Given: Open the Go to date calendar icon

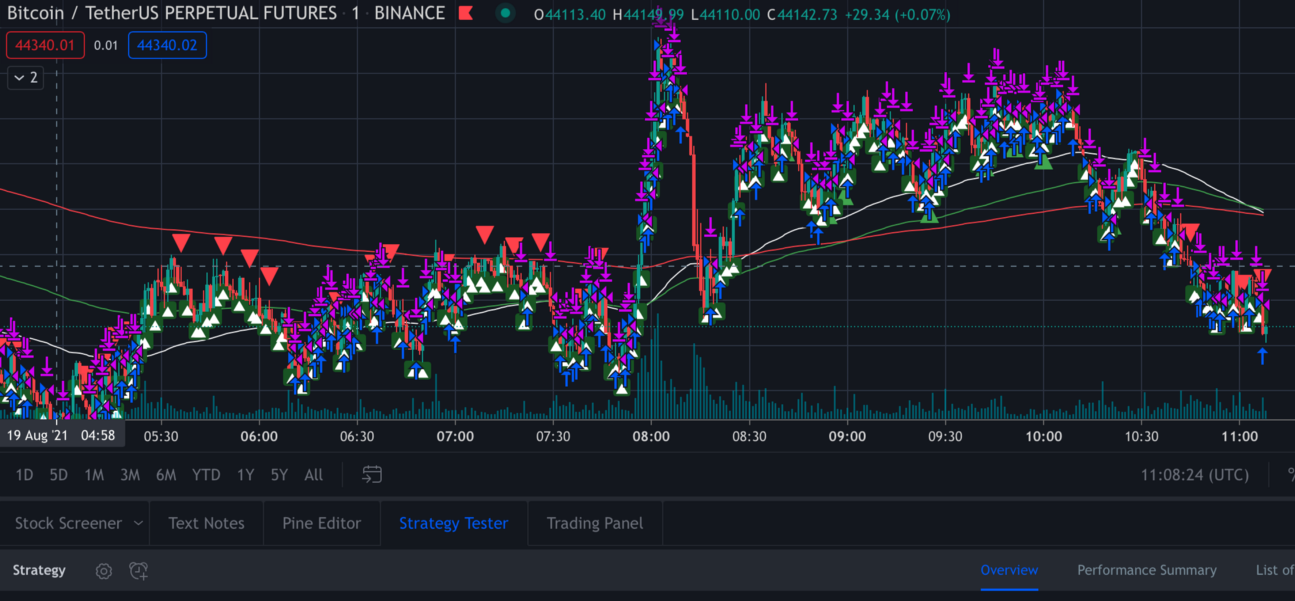Looking at the screenshot, I should tap(372, 475).
